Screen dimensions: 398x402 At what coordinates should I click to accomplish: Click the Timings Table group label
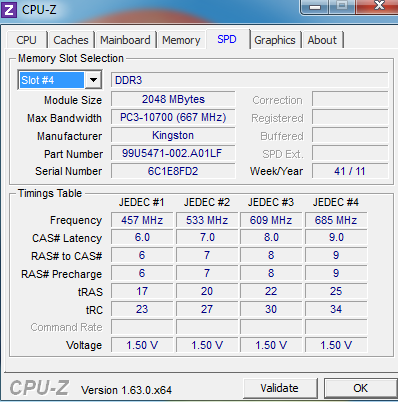point(50,193)
